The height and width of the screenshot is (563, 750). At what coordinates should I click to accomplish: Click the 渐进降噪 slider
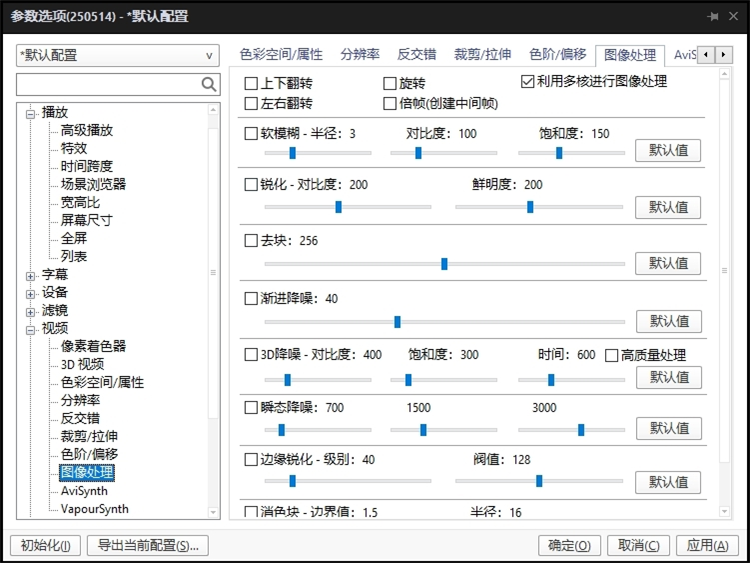[x=445, y=322]
